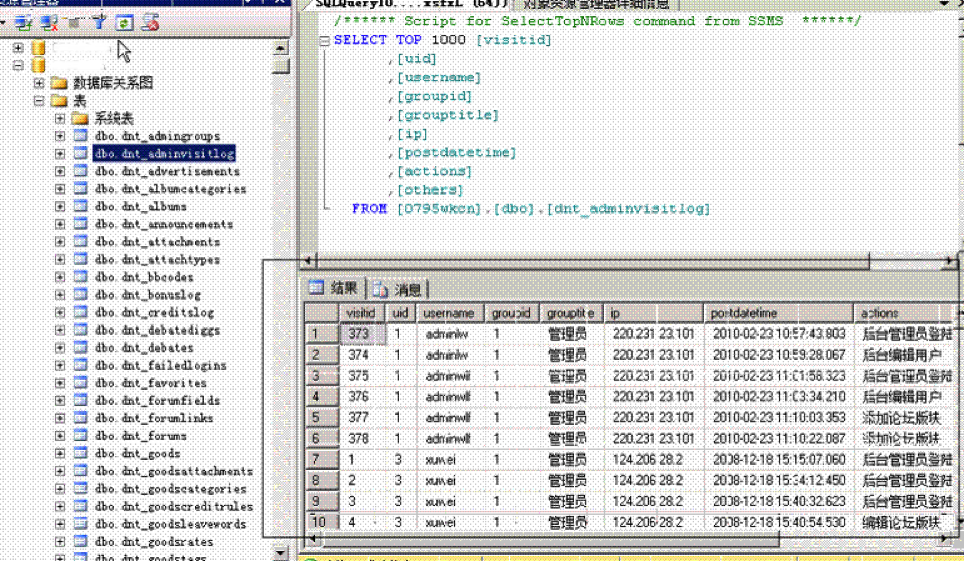The height and width of the screenshot is (561, 964).
Task: Collapse the SELECT statement outline in editor
Action: (323, 40)
